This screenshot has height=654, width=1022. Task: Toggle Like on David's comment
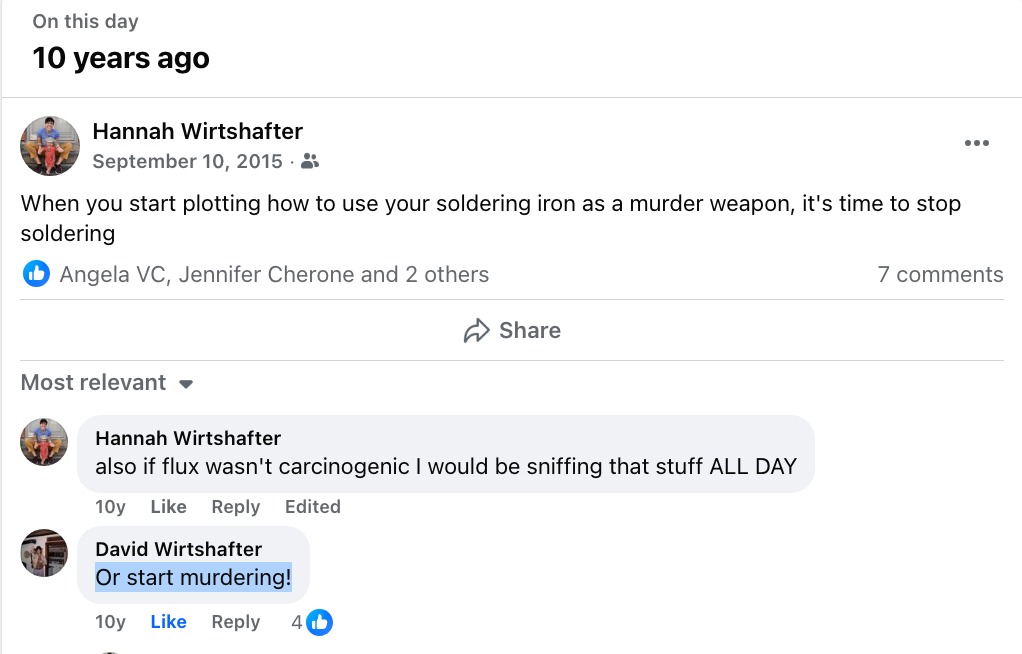pyautogui.click(x=168, y=622)
